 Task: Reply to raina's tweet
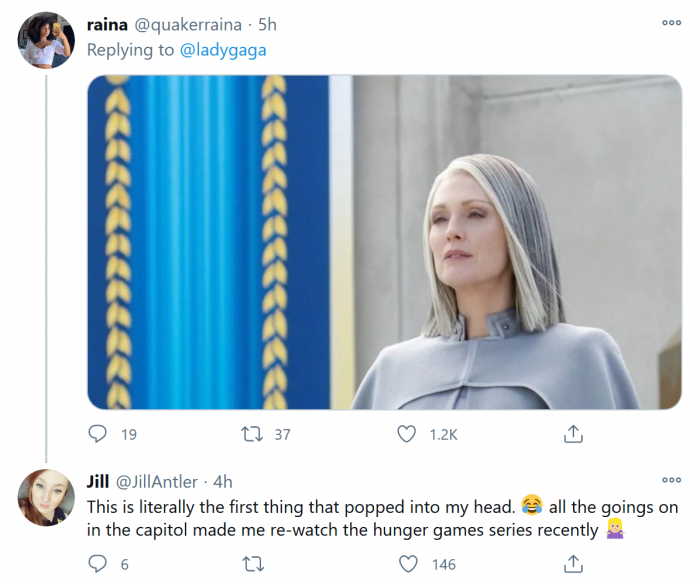pyautogui.click(x=98, y=434)
